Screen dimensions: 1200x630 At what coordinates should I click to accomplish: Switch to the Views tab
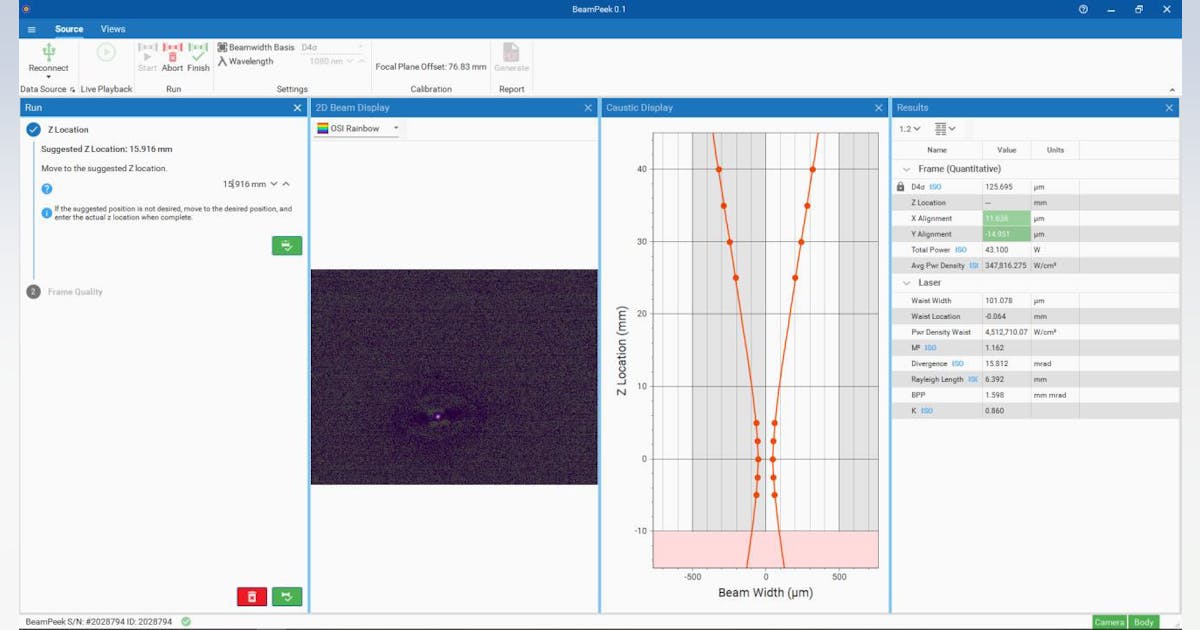(x=112, y=28)
